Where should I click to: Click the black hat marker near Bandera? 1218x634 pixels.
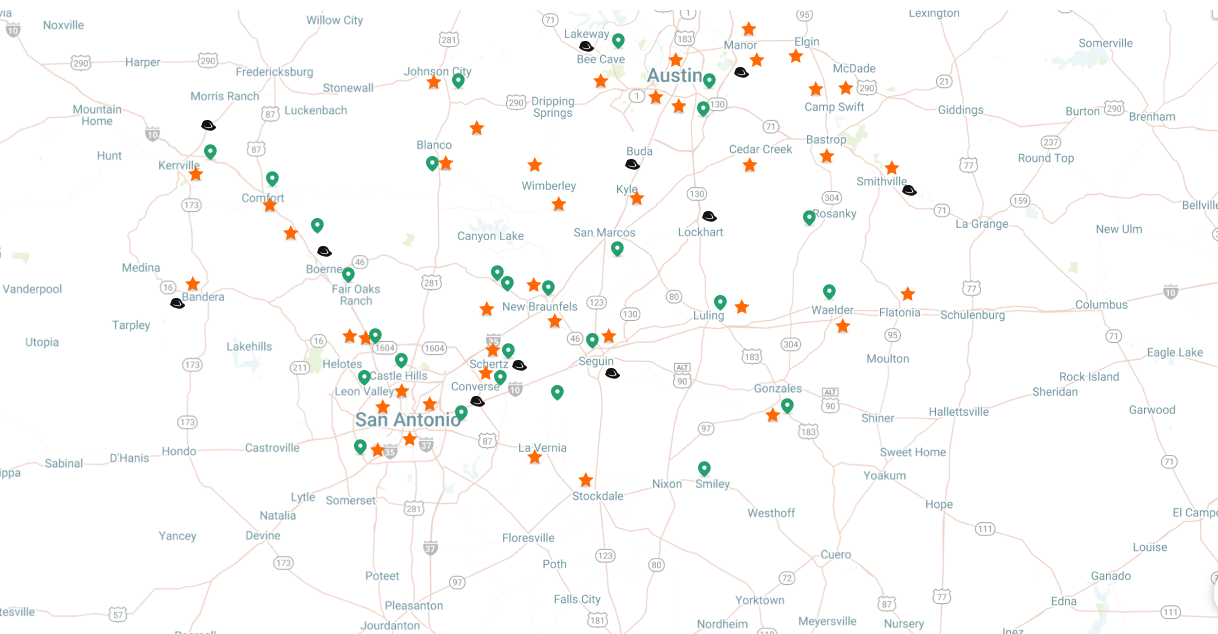(177, 303)
